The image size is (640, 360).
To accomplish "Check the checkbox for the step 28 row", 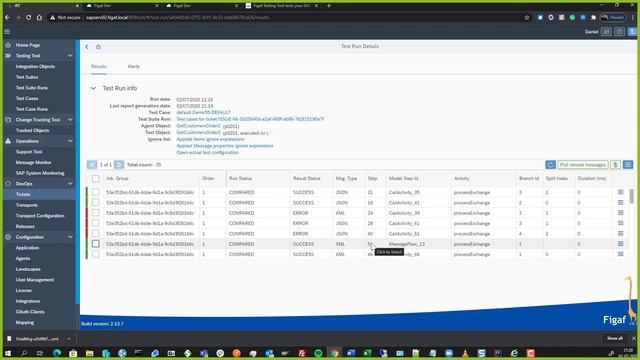I will tap(96, 223).
